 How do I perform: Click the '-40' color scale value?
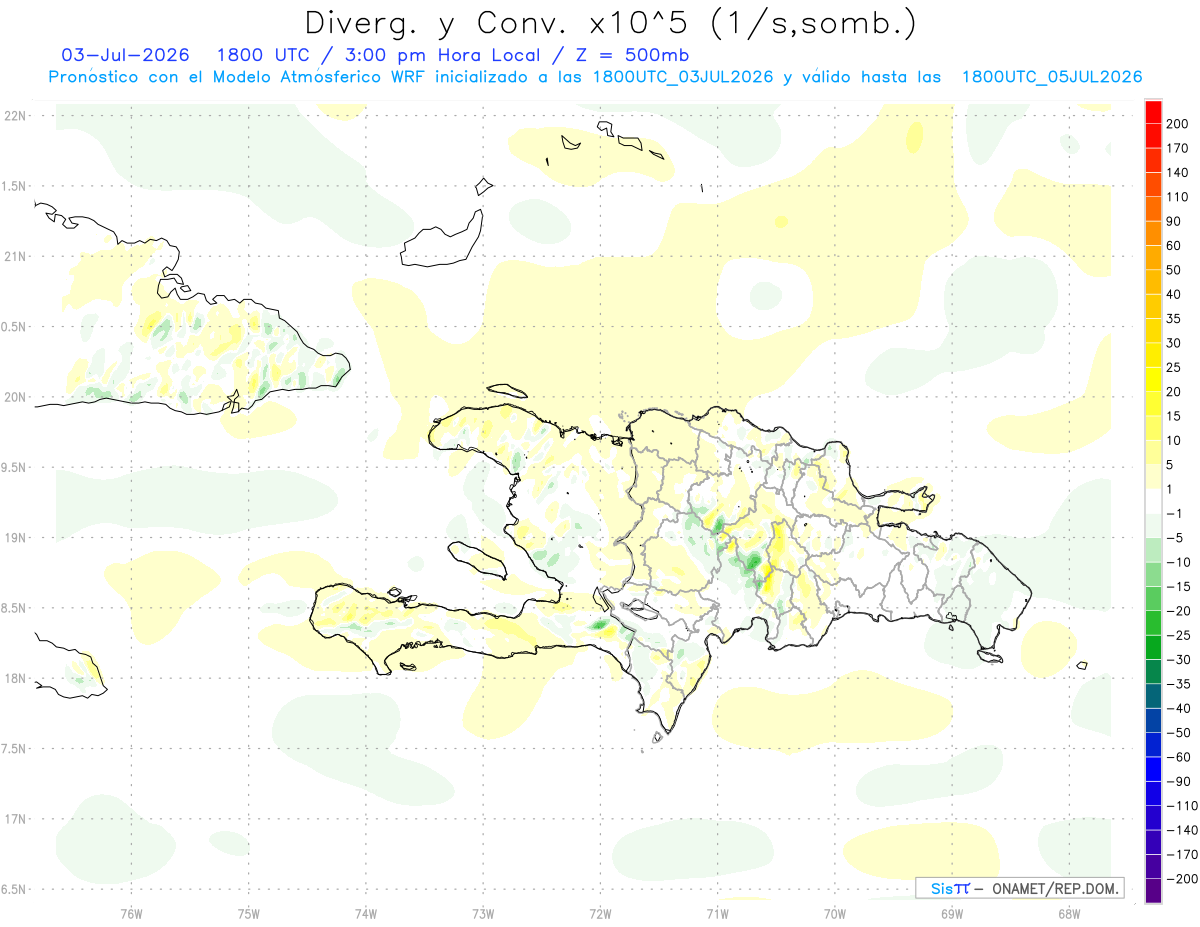1177,708
